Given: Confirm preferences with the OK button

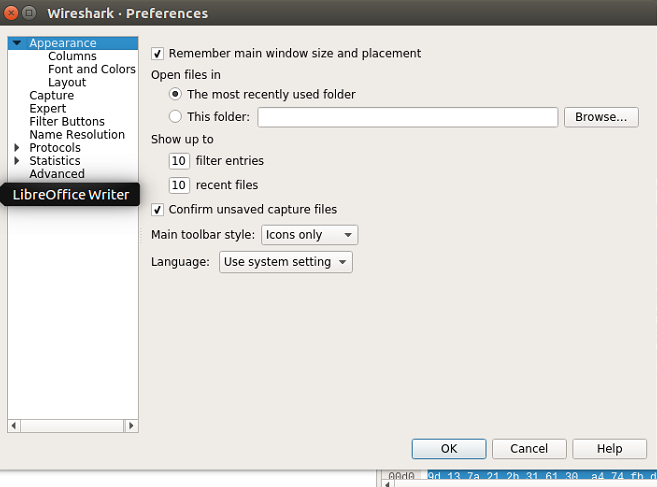Looking at the screenshot, I should click(x=449, y=449).
